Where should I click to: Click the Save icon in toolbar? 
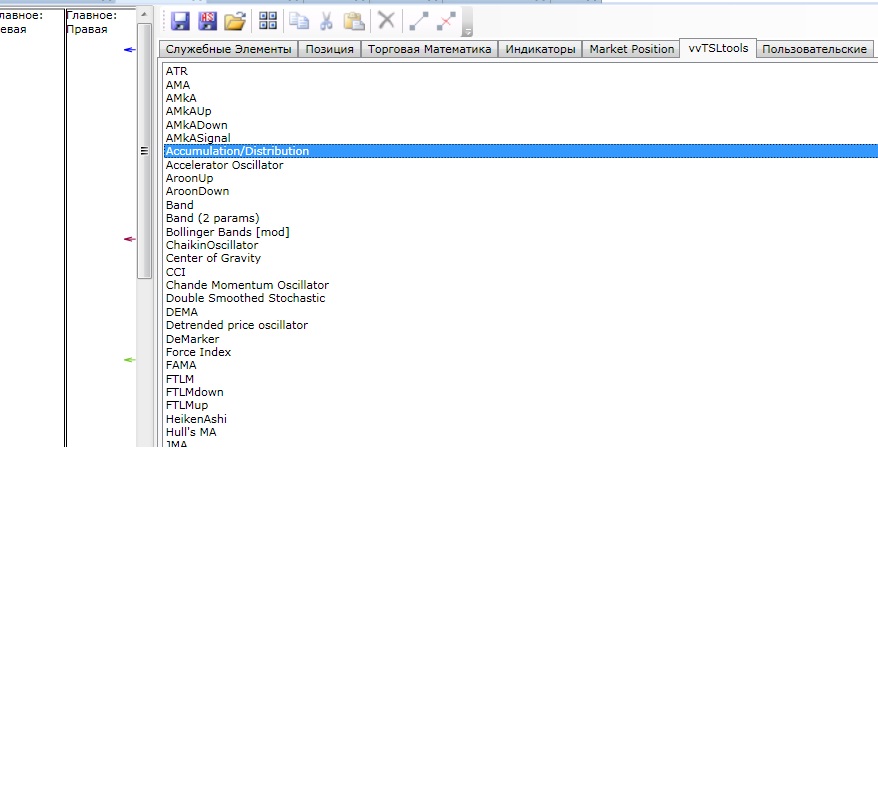(181, 21)
